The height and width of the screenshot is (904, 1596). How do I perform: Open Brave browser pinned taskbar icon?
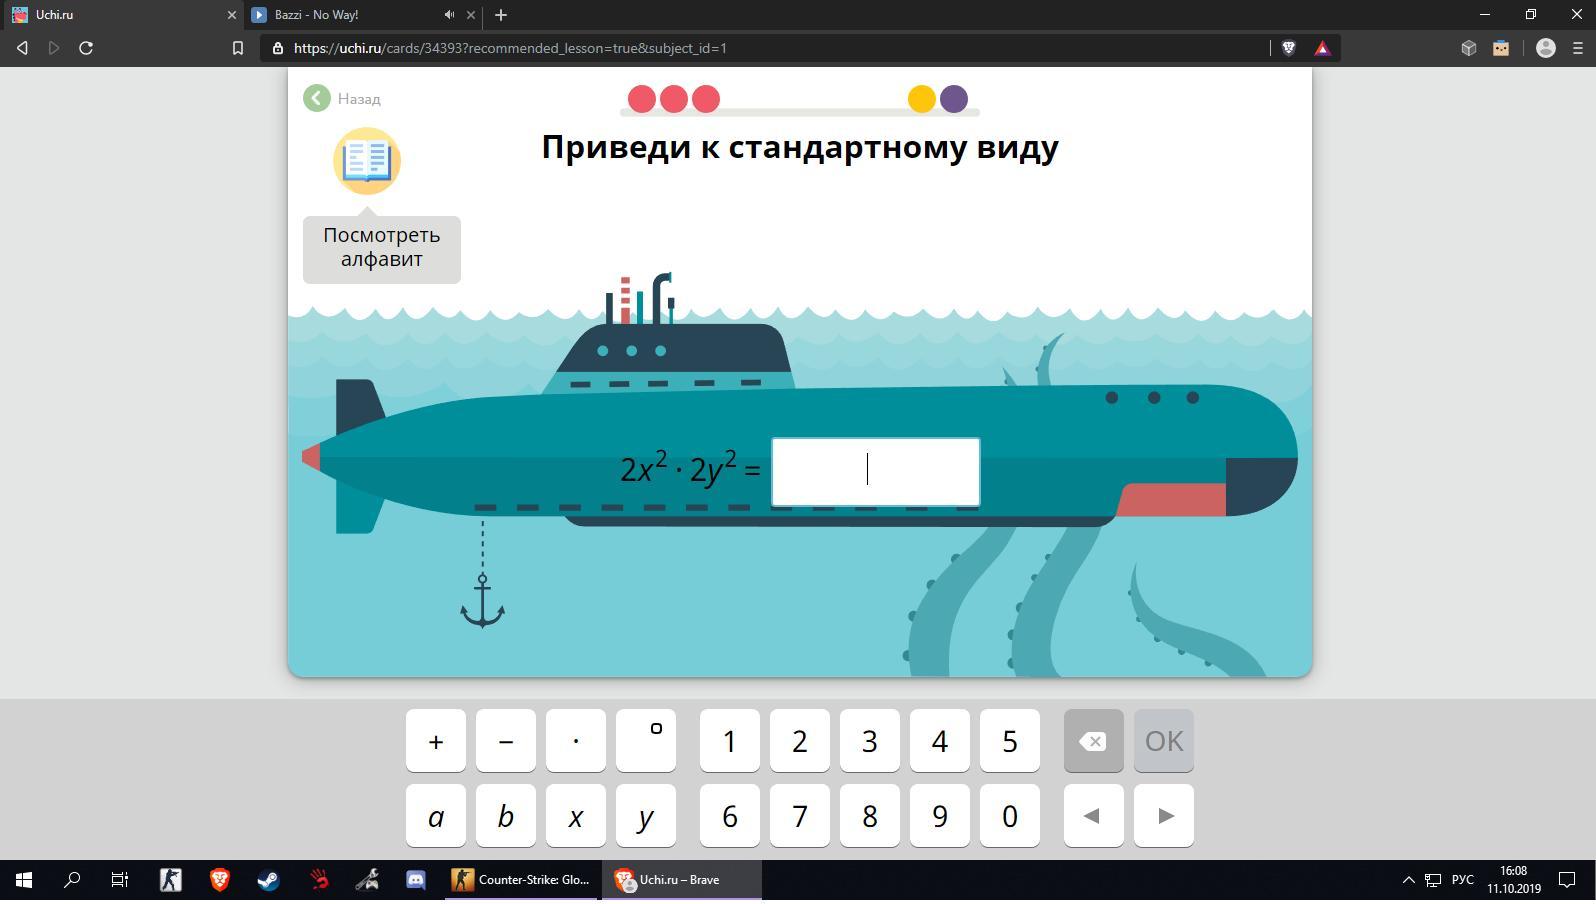pos(220,880)
